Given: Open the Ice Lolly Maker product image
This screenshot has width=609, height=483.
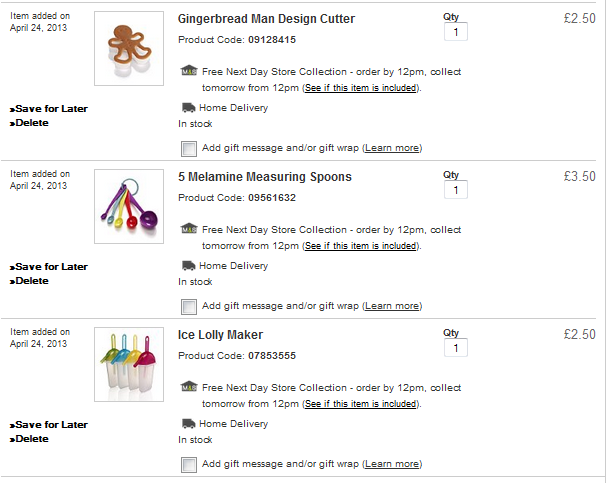Looking at the screenshot, I should click(129, 364).
